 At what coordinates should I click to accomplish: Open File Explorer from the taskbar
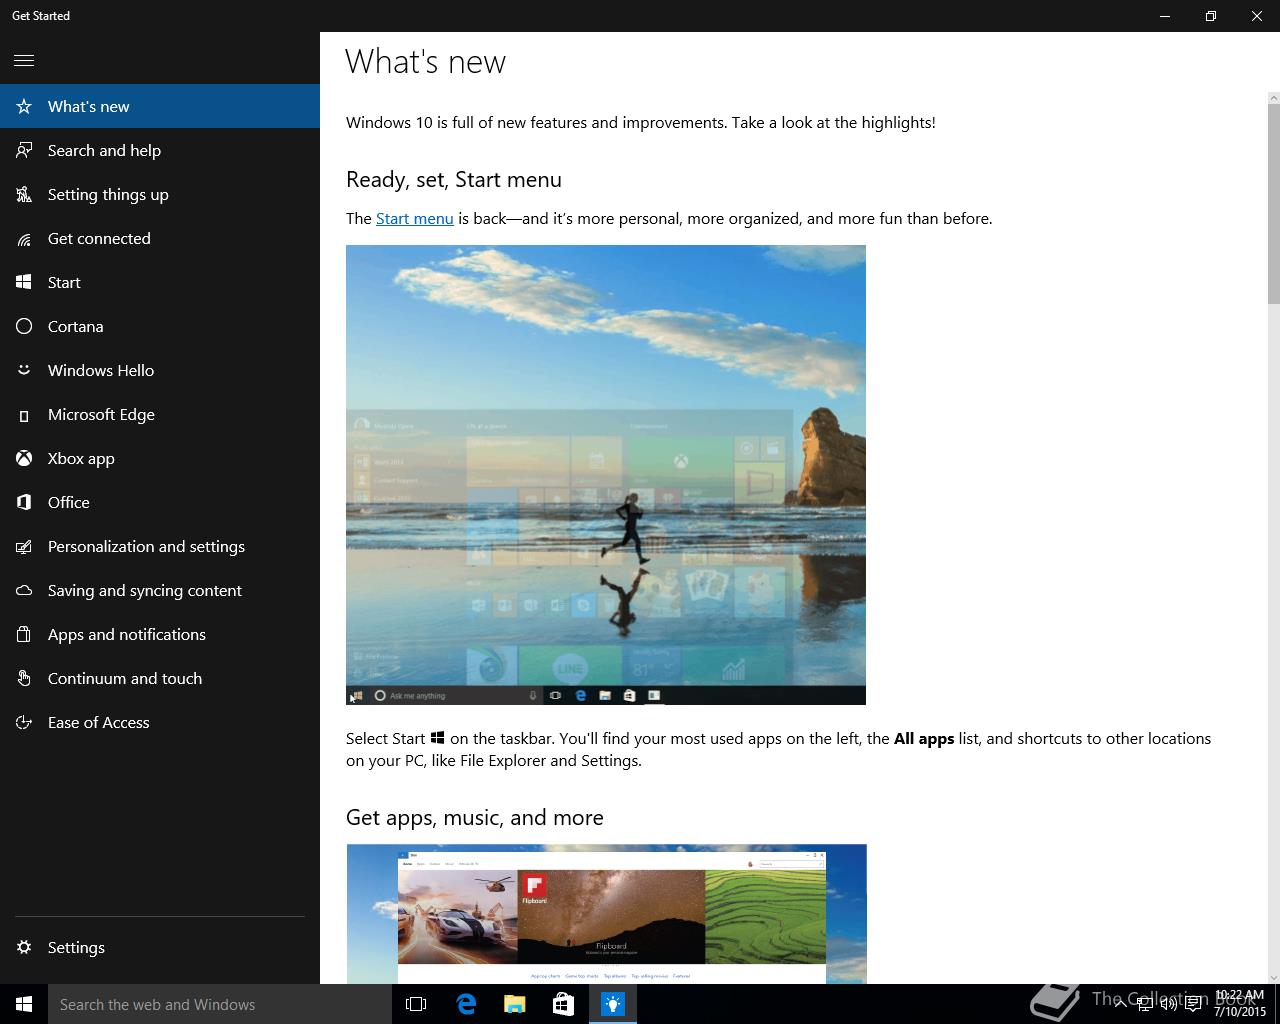coord(514,1004)
